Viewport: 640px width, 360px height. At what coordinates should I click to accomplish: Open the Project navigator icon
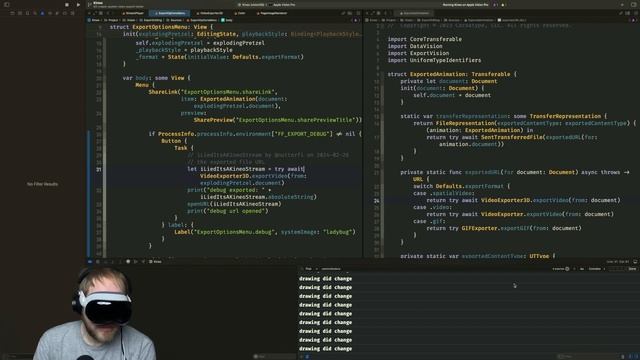[x=12, y=13]
